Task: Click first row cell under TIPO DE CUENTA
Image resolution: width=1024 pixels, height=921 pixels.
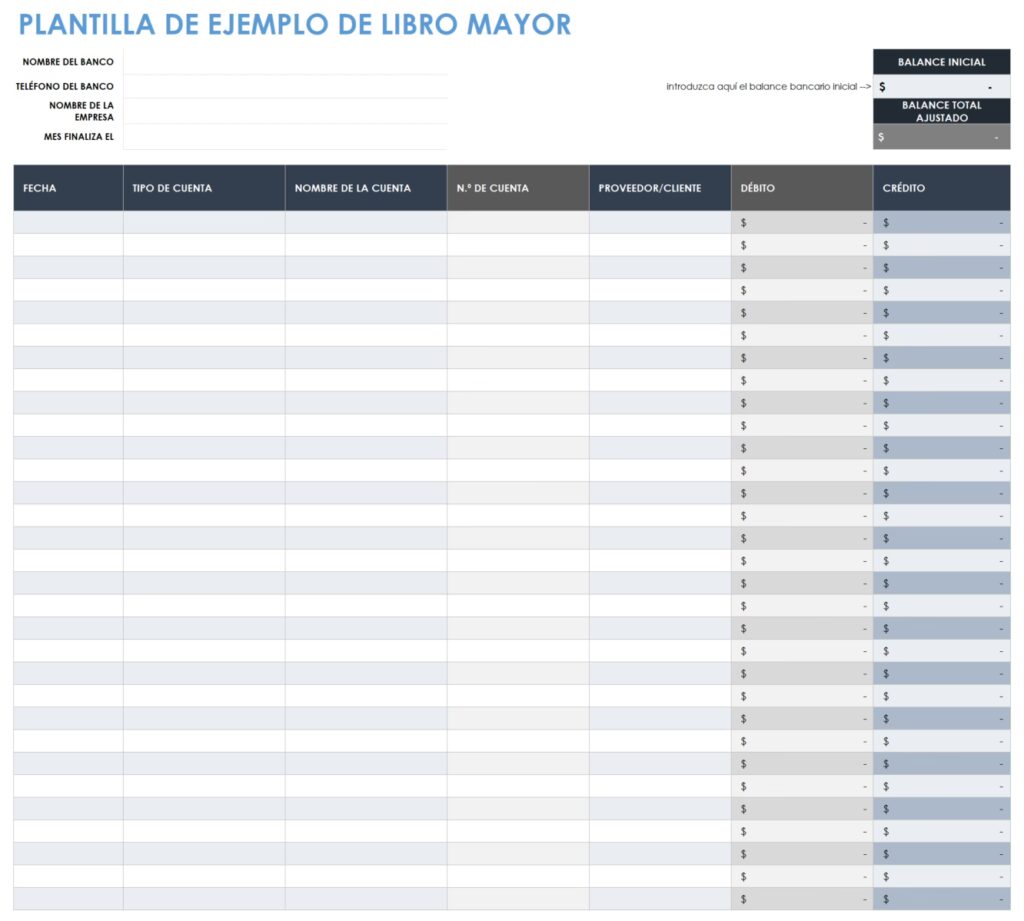Action: click(x=204, y=222)
